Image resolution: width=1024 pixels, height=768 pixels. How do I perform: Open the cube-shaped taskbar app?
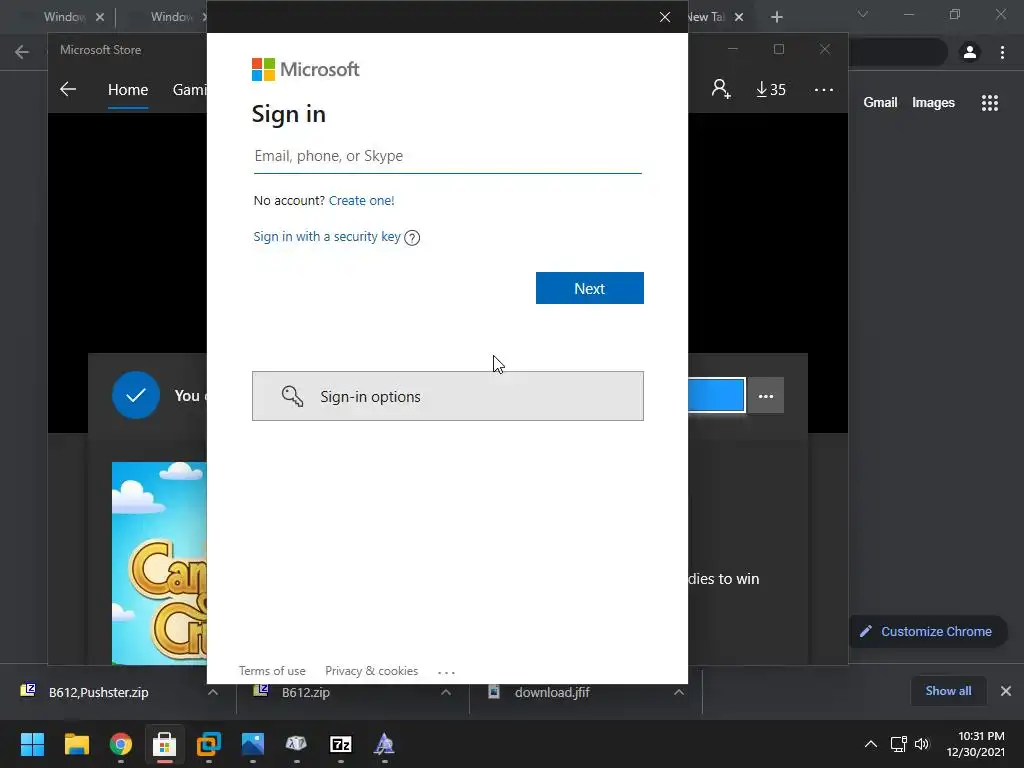[x=296, y=744]
